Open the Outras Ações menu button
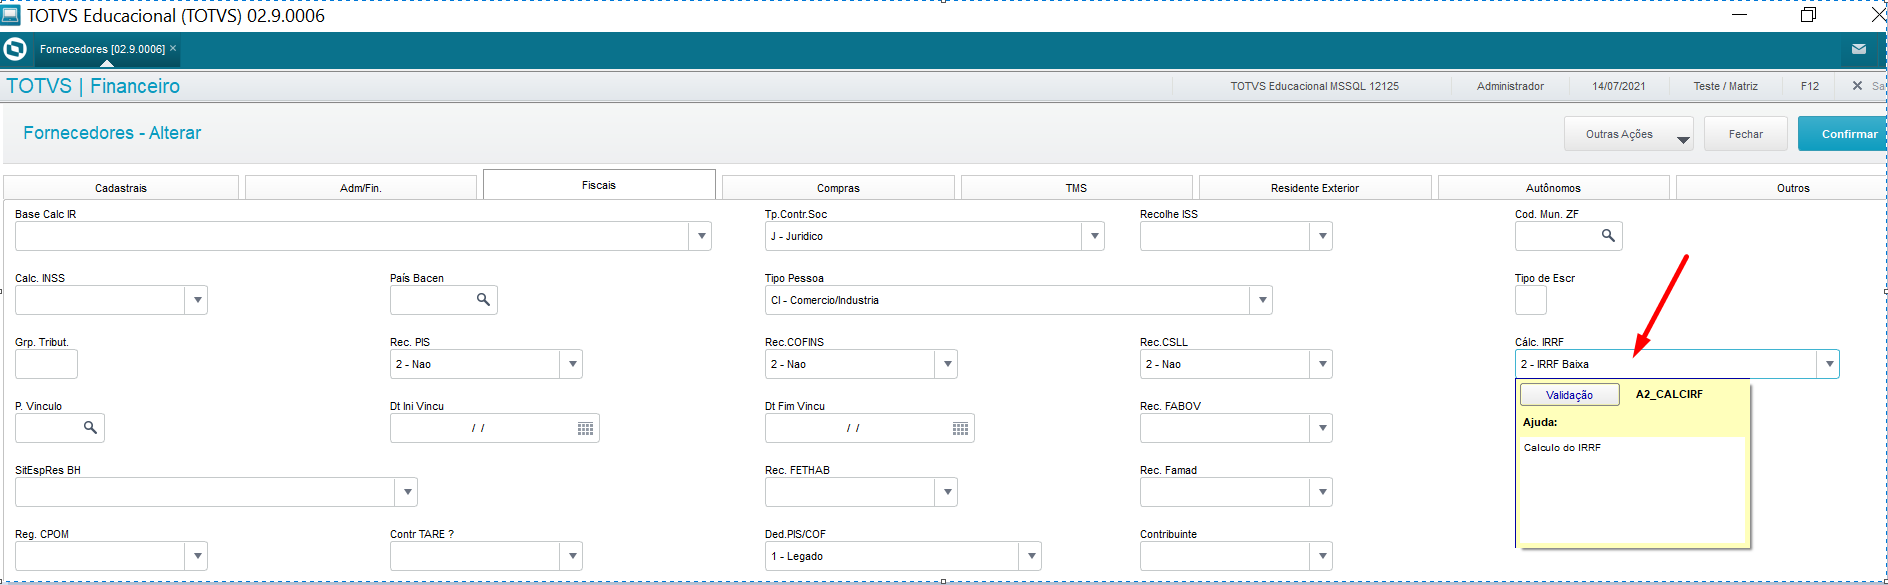The image size is (1888, 585). click(x=1629, y=134)
